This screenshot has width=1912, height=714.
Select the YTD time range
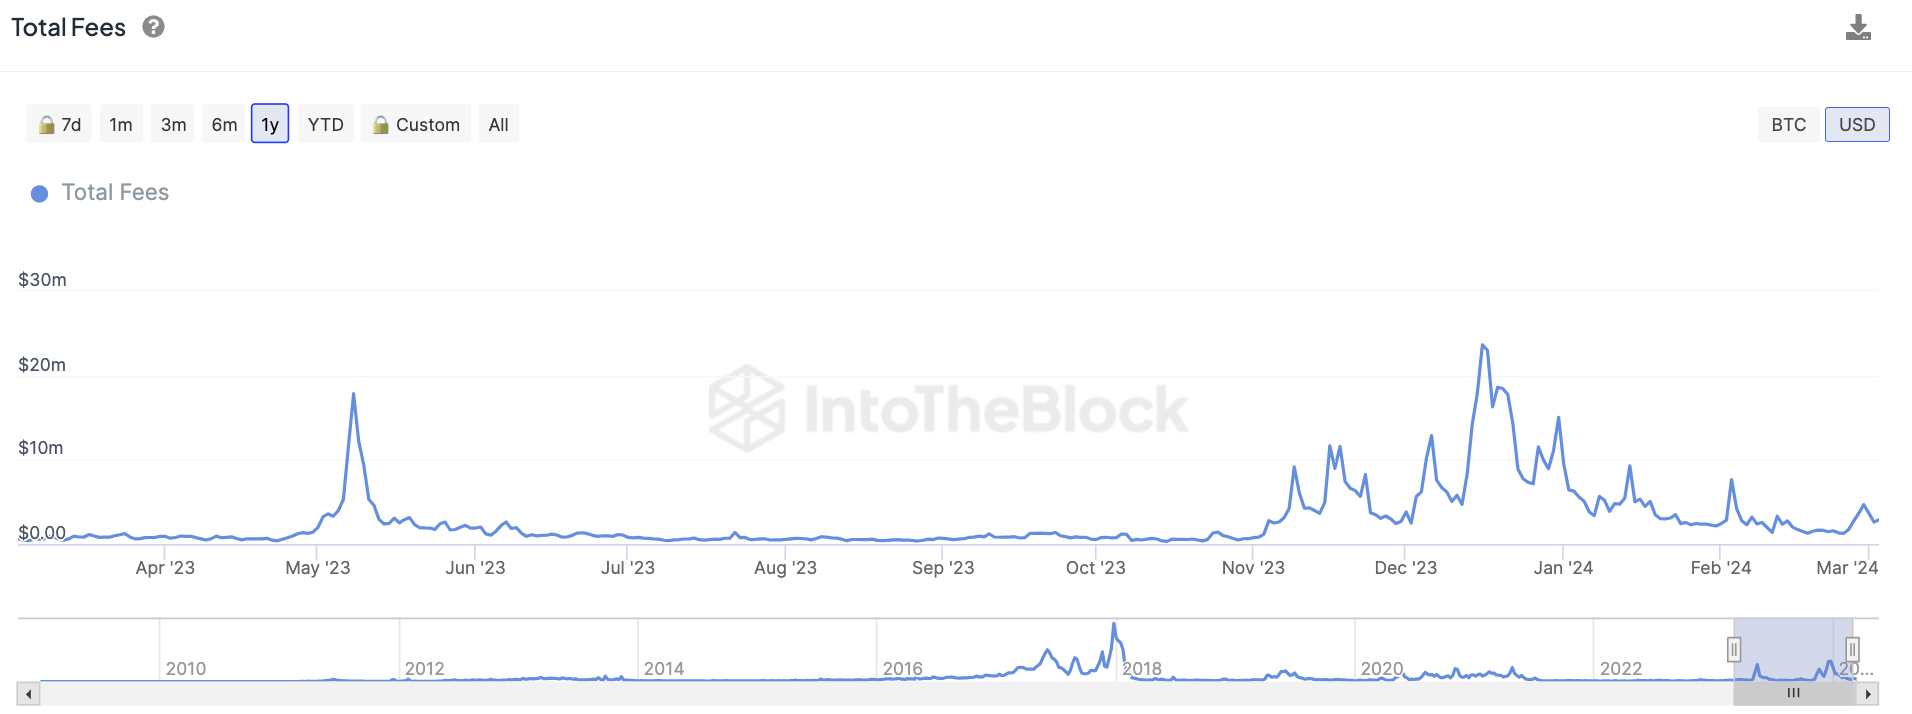pos(326,125)
